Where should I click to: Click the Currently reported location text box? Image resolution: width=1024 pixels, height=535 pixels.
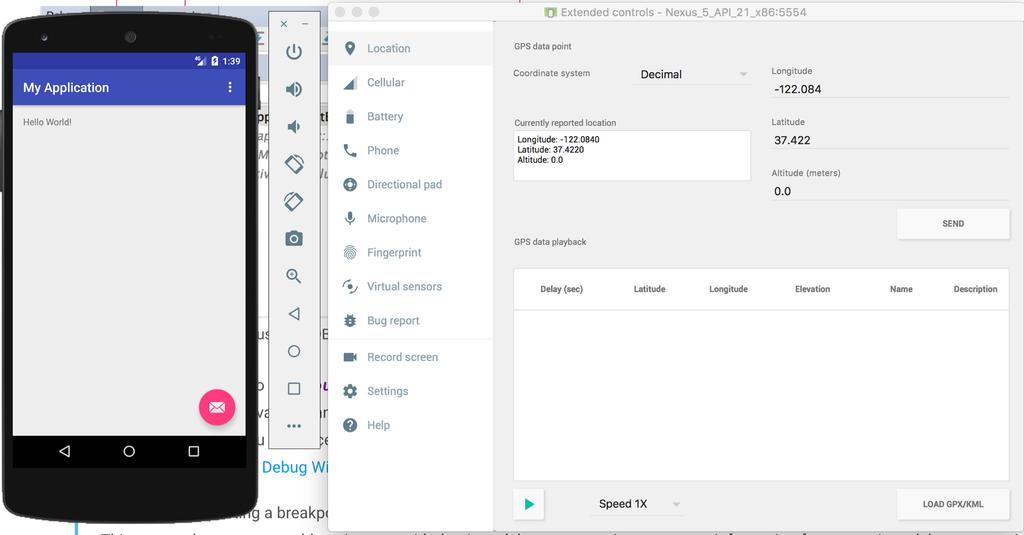click(632, 155)
